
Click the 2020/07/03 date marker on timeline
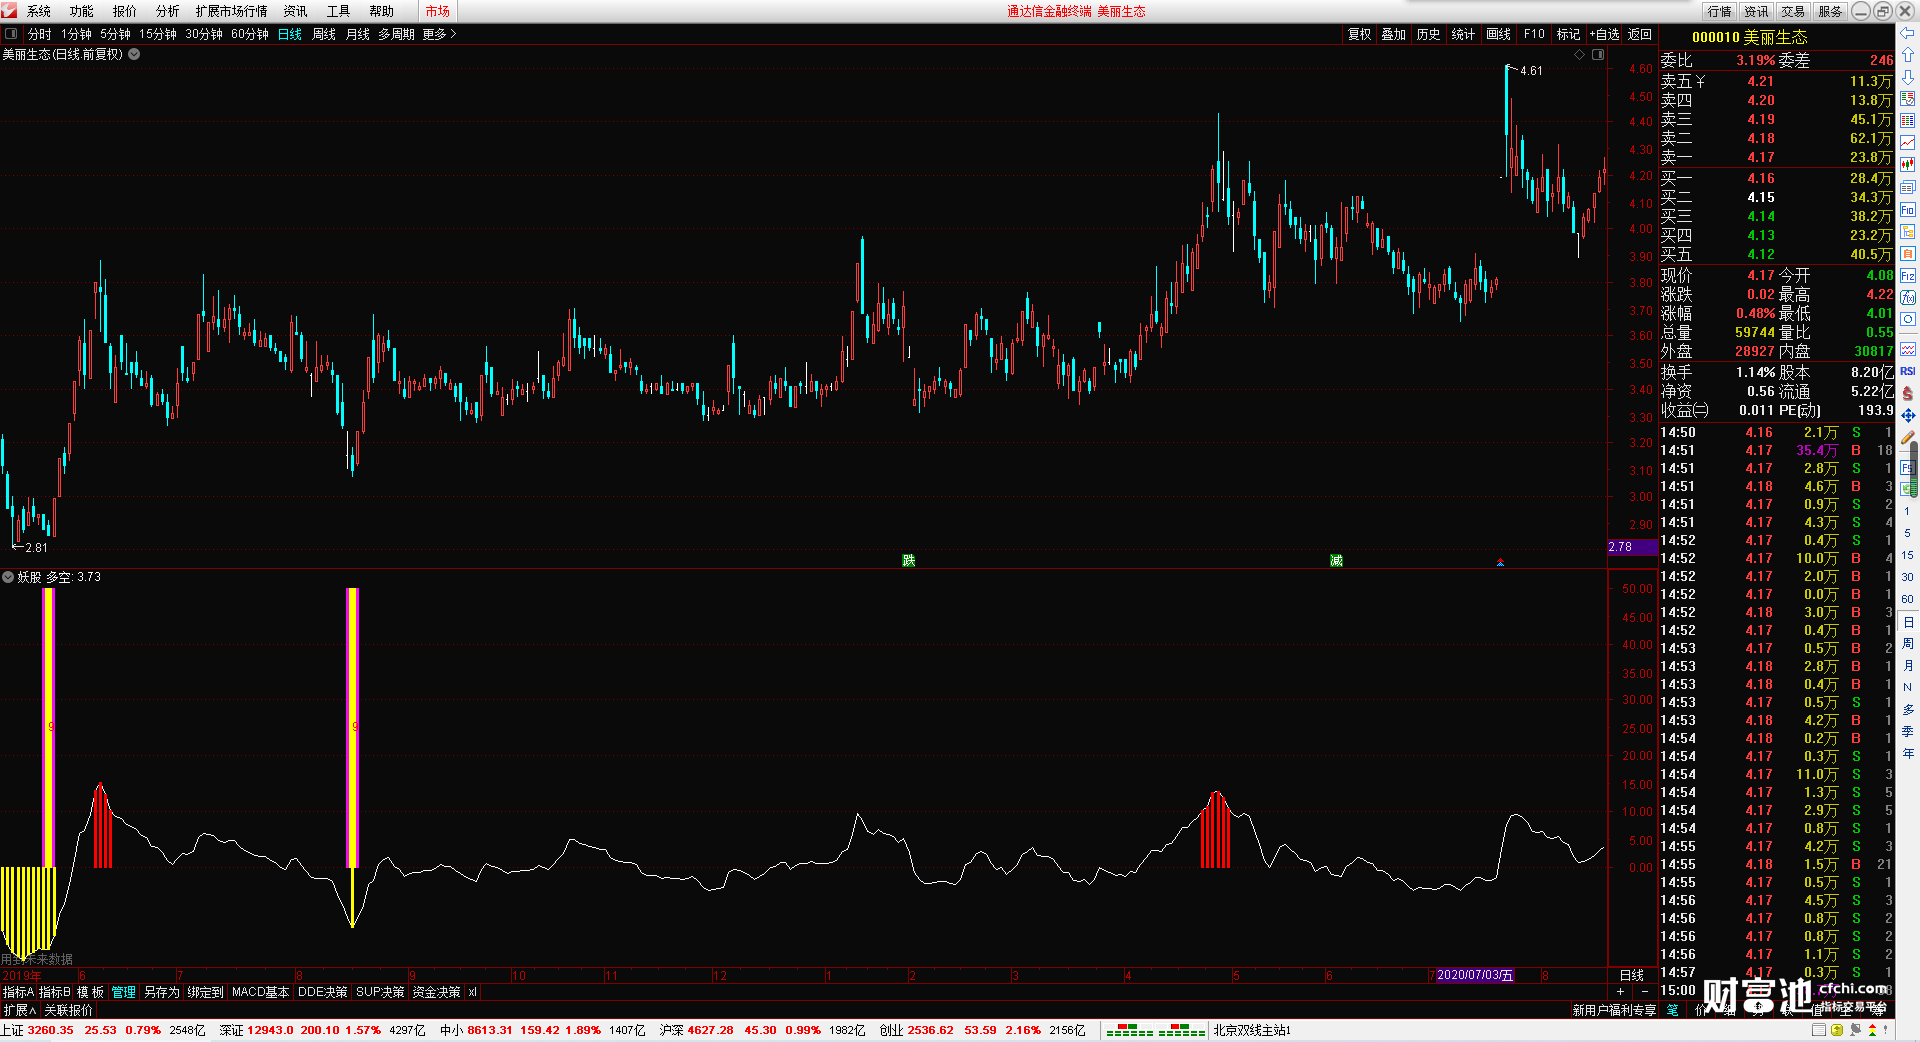pos(1475,975)
